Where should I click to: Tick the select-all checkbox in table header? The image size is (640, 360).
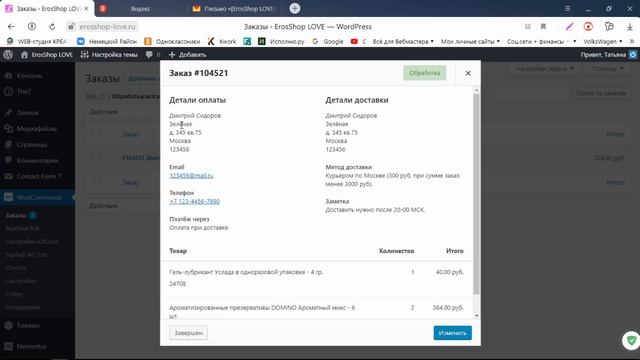click(96, 134)
